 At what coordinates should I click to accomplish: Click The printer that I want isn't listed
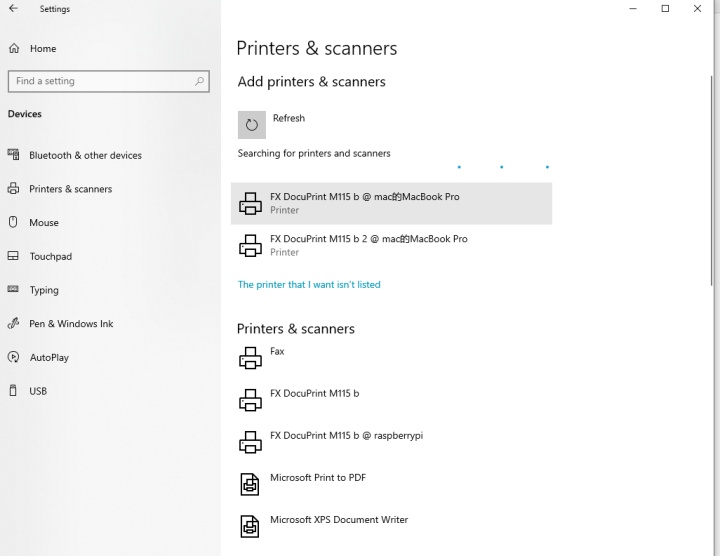[309, 285]
